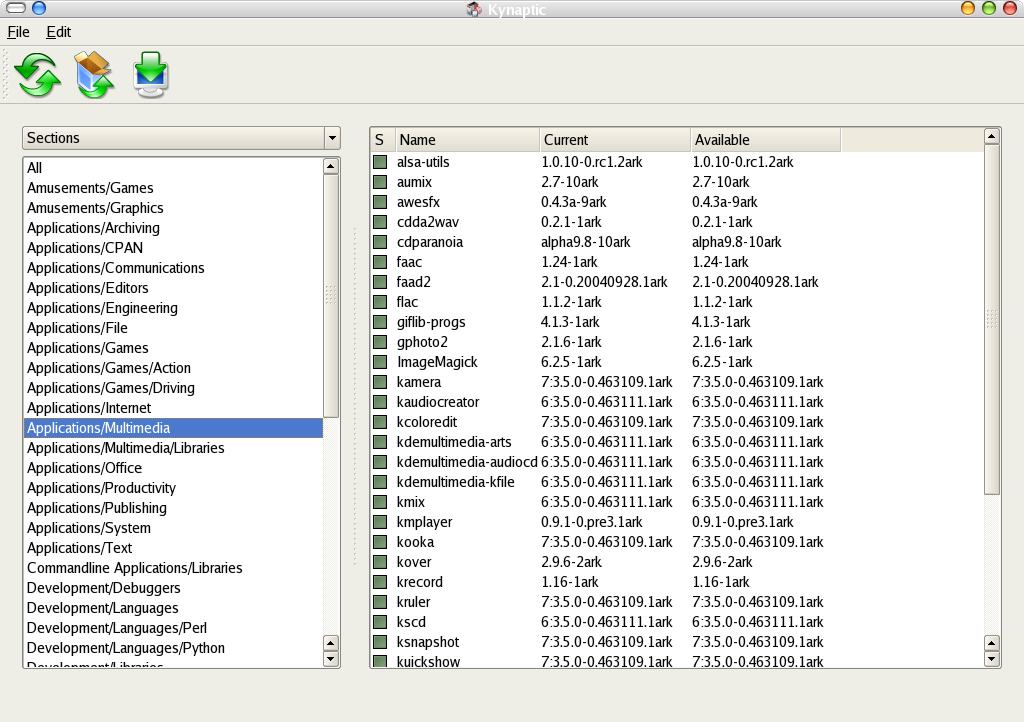Select Amusements/Games section

pyautogui.click(x=173, y=188)
